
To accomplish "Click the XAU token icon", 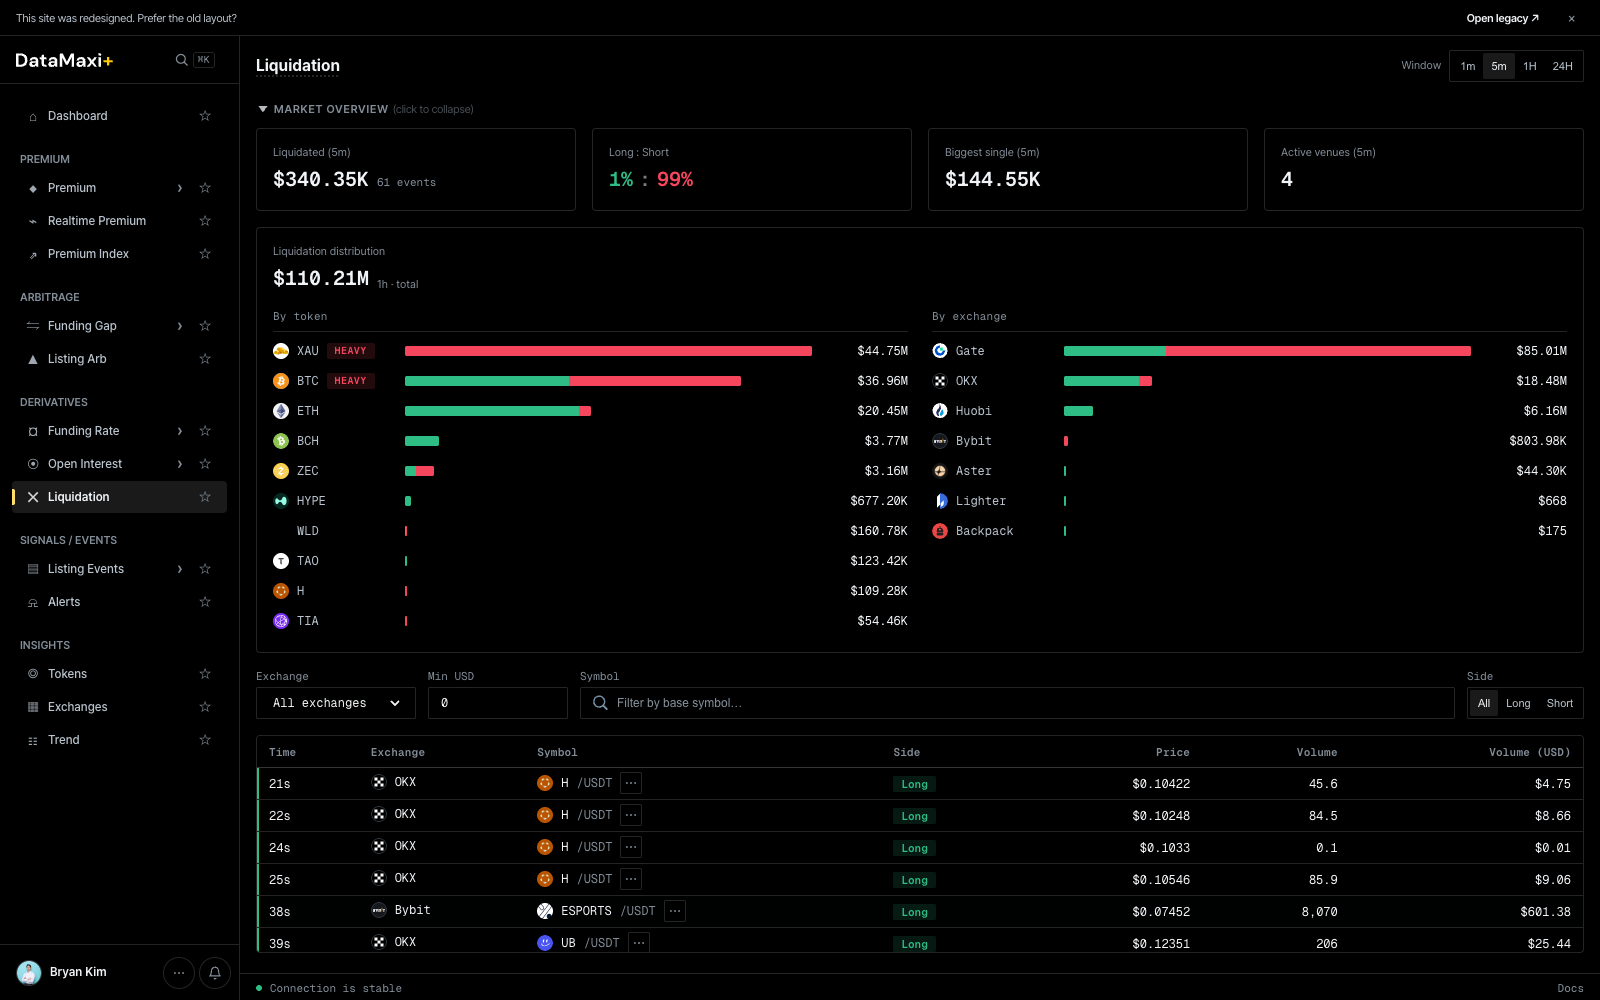I will point(281,351).
